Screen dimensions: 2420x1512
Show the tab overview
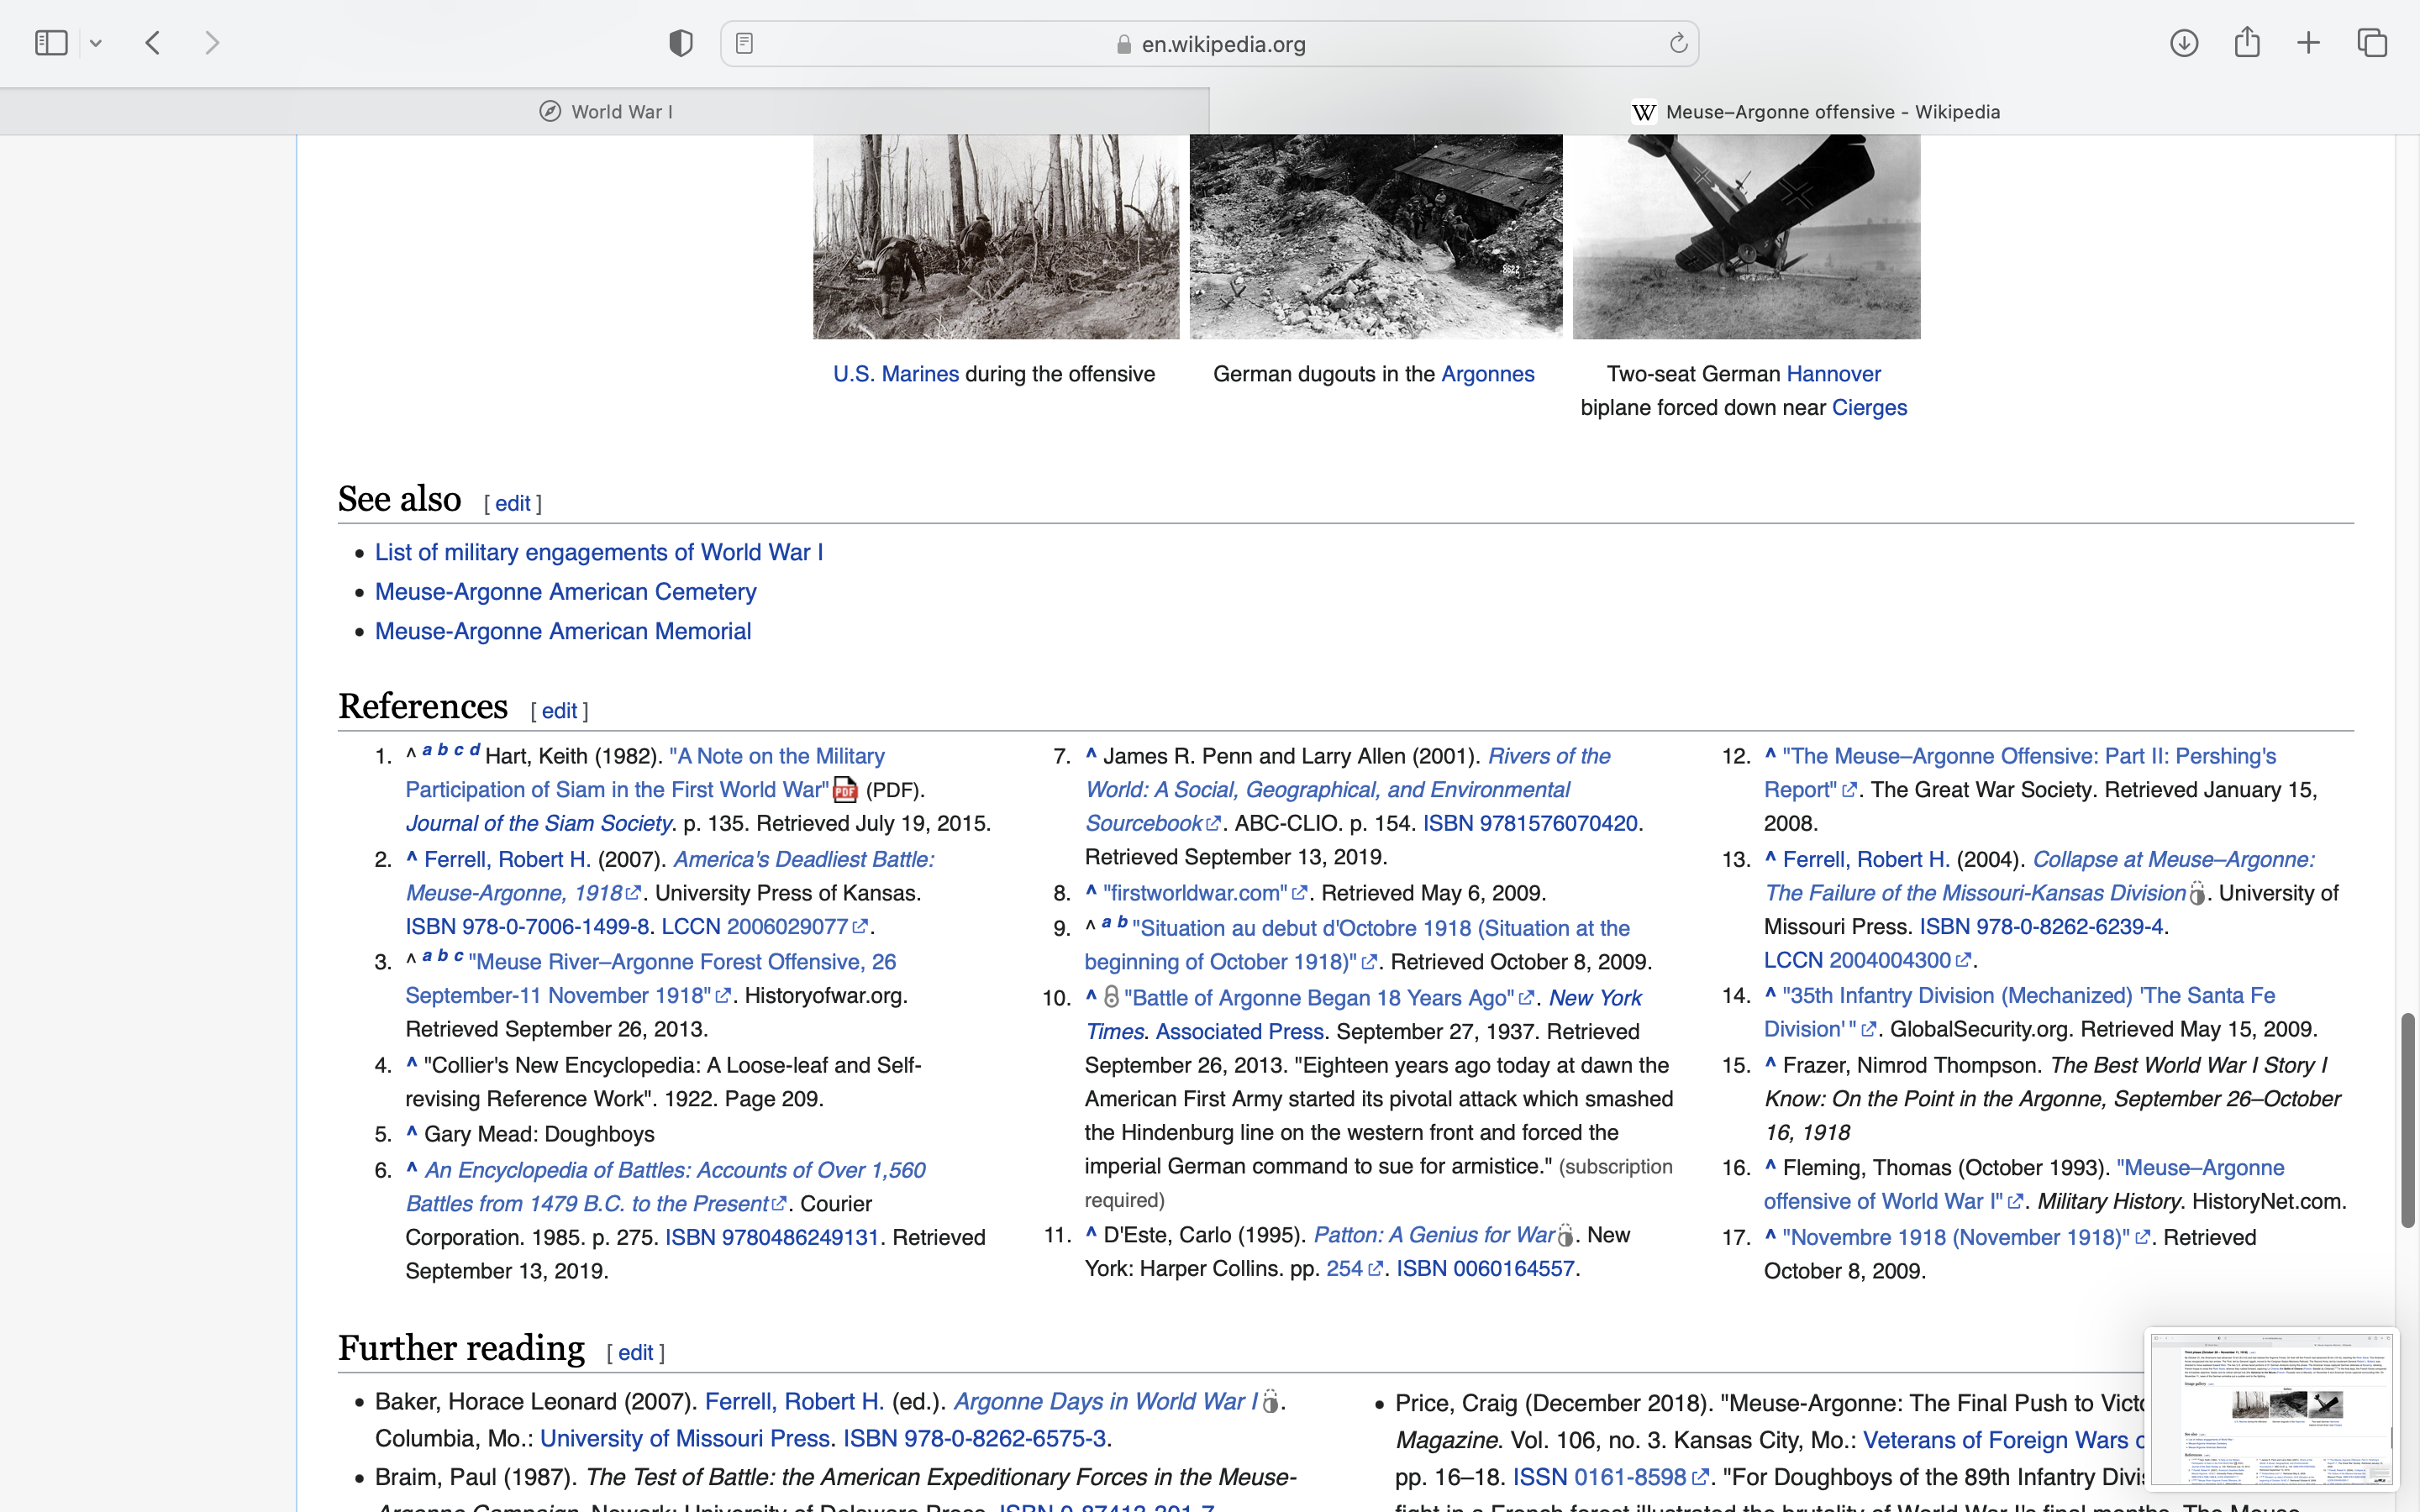click(2372, 43)
